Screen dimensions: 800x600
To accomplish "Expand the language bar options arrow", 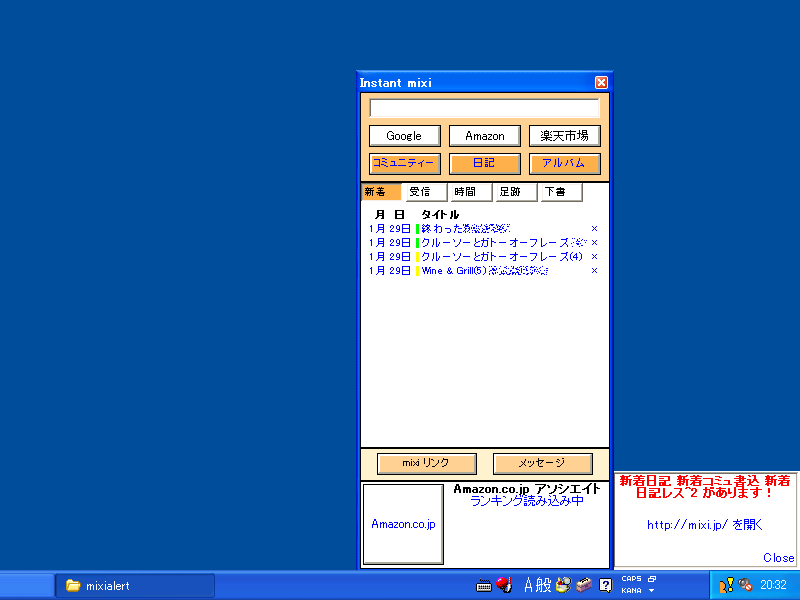I will 651,591.
